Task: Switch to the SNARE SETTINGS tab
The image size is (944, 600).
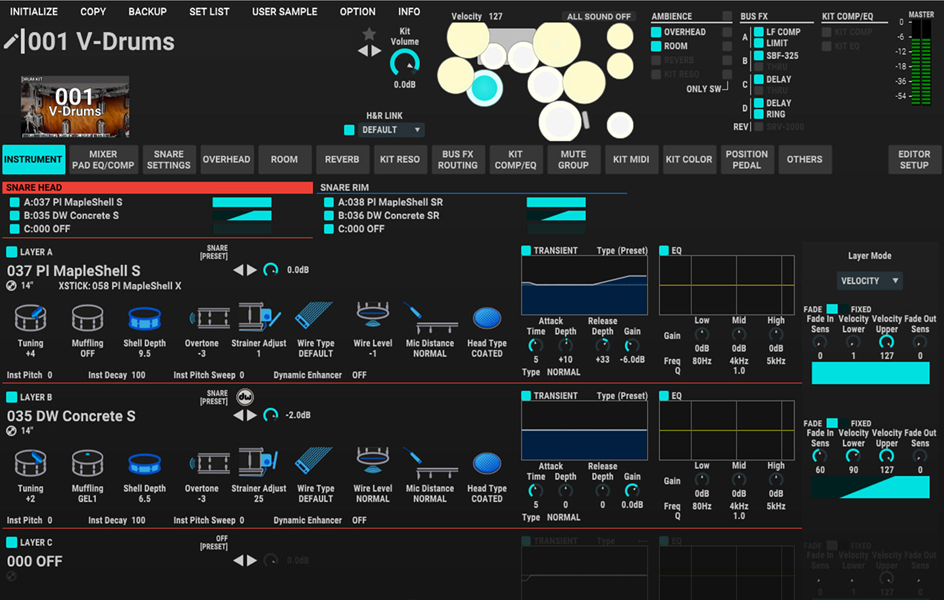Action: click(168, 160)
